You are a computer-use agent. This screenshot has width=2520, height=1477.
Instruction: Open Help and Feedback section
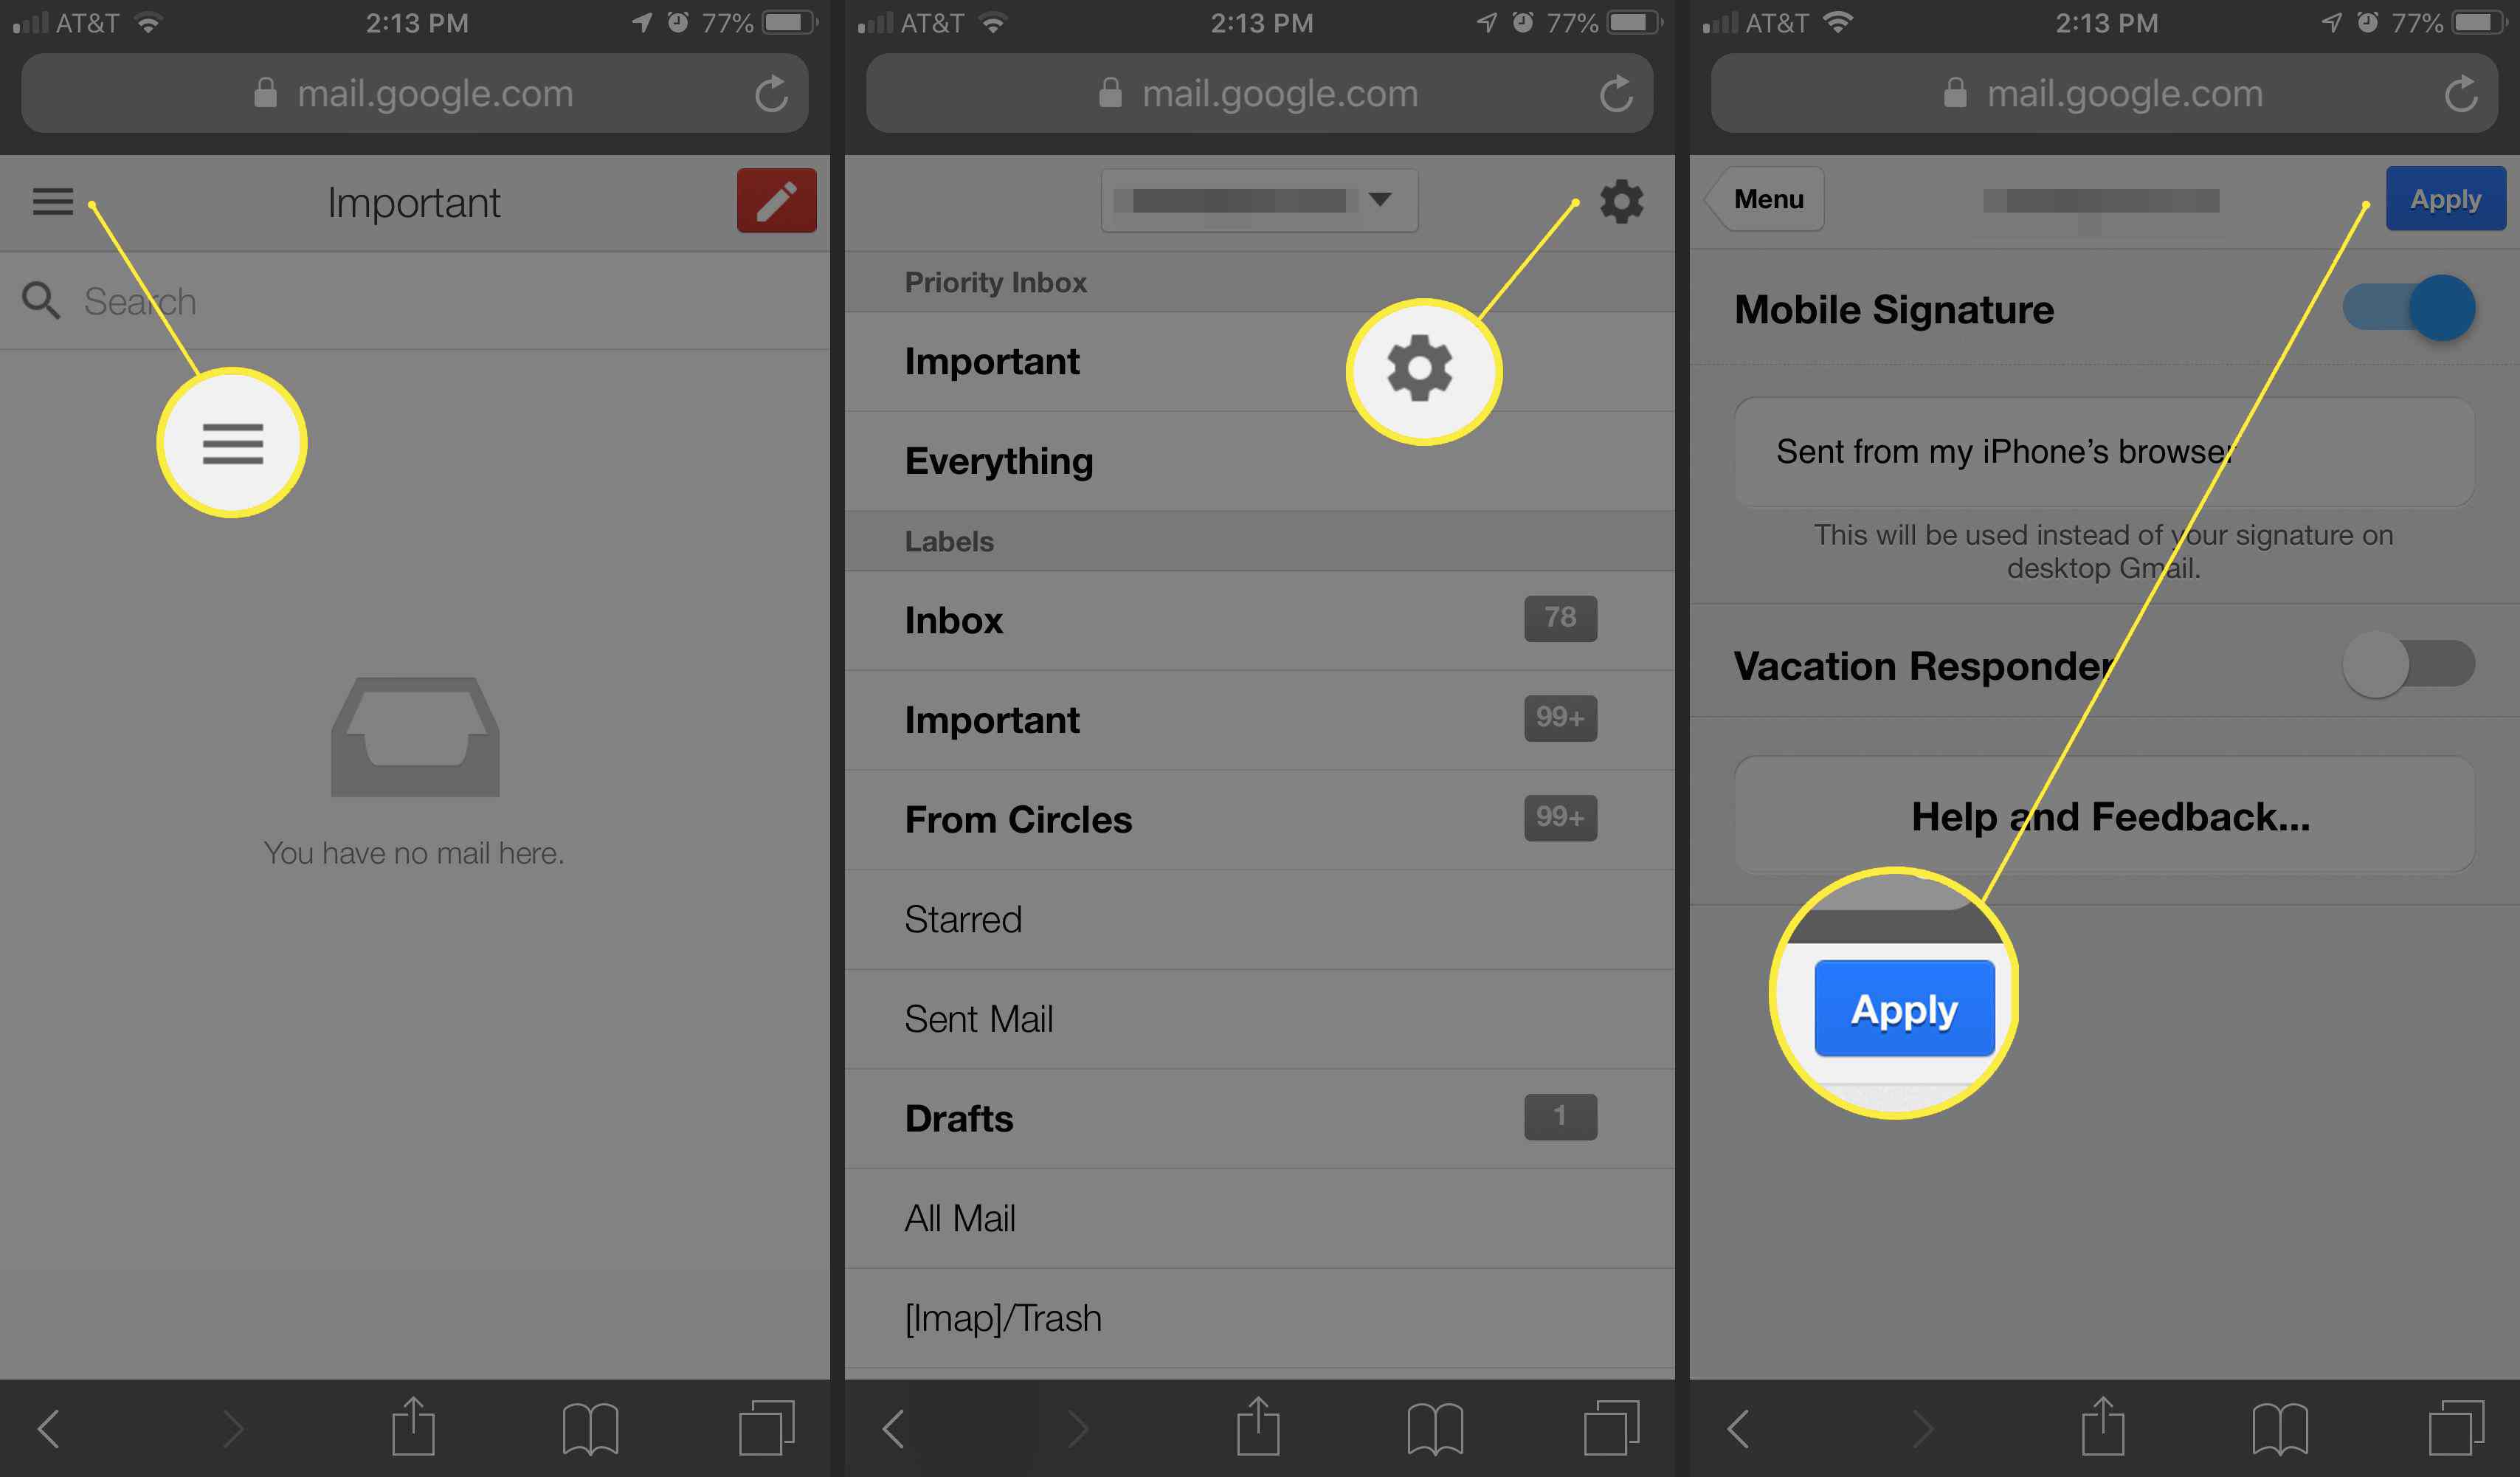tap(2104, 814)
